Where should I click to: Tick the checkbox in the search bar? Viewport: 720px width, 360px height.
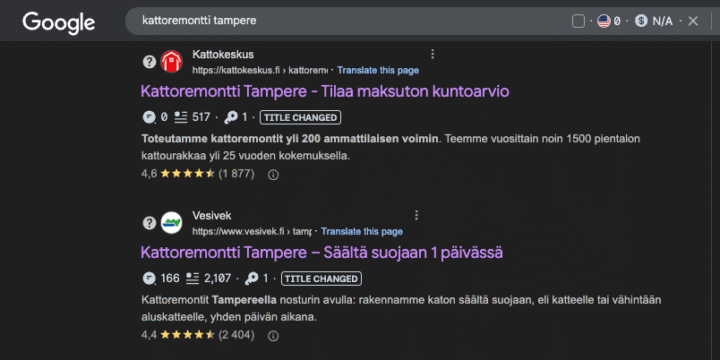tap(578, 21)
